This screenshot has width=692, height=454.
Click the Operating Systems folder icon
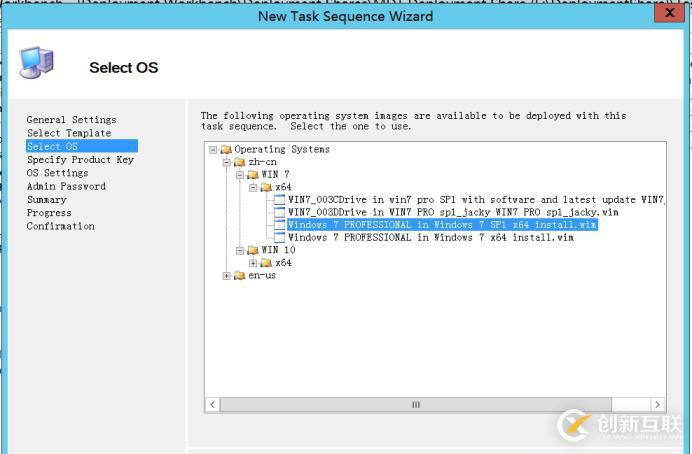[x=226, y=150]
